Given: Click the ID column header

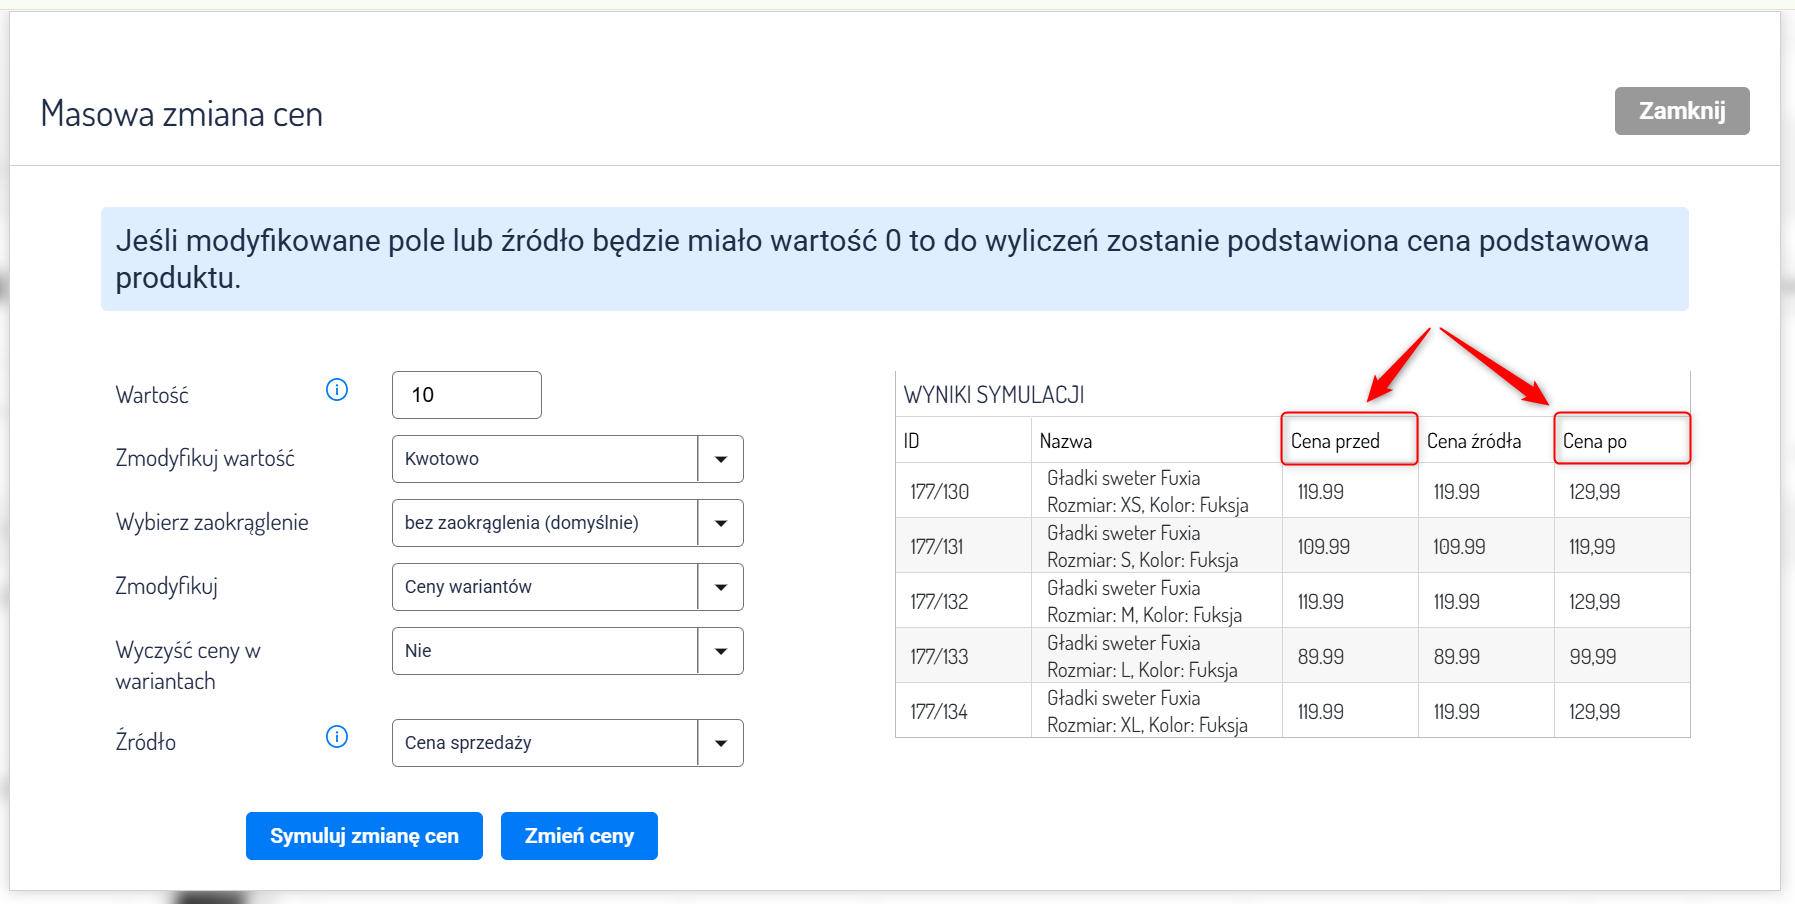Looking at the screenshot, I should click(x=911, y=441).
